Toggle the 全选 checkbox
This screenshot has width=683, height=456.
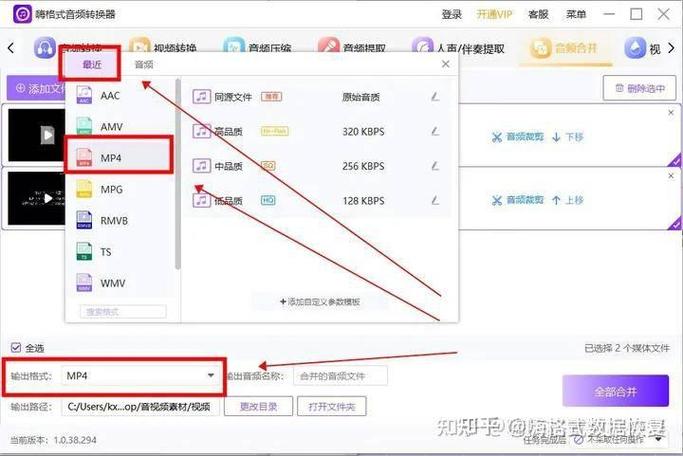(16, 348)
